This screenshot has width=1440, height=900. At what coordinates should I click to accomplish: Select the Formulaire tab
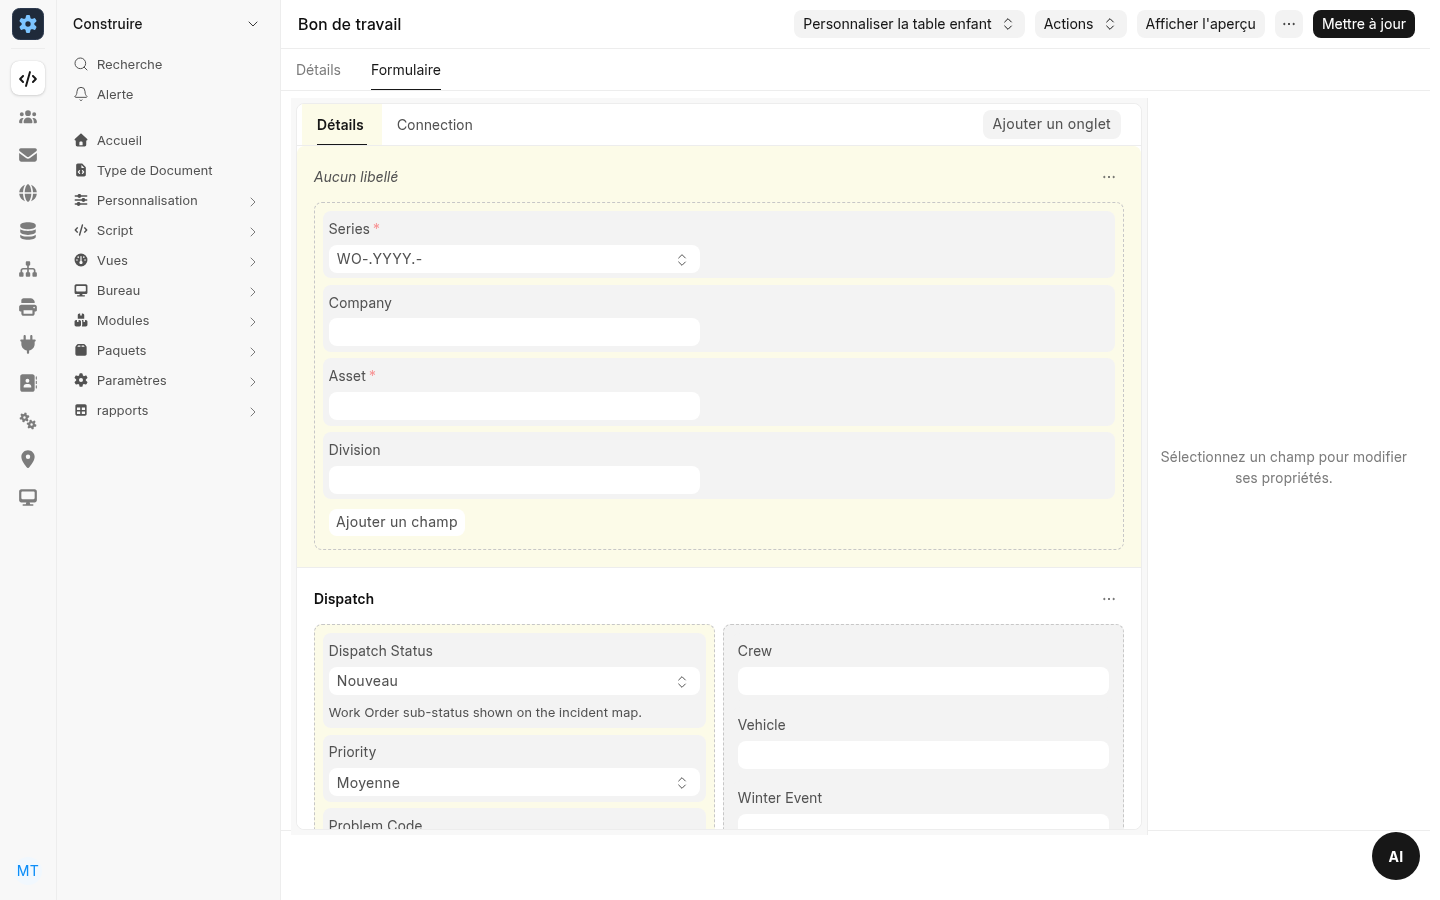406,70
